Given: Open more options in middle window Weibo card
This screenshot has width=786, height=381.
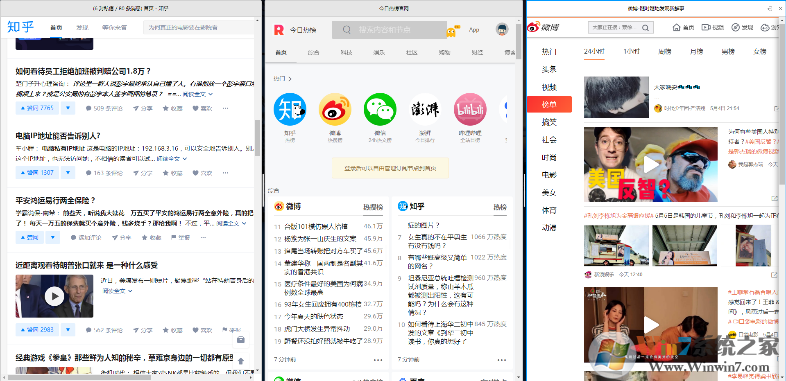Looking at the screenshot, I should (377, 359).
